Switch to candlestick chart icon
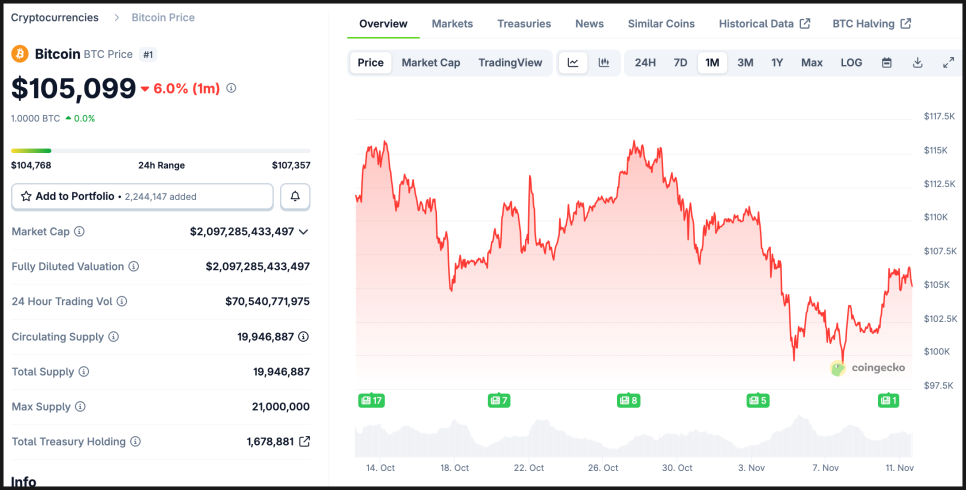The image size is (966, 490). point(604,63)
